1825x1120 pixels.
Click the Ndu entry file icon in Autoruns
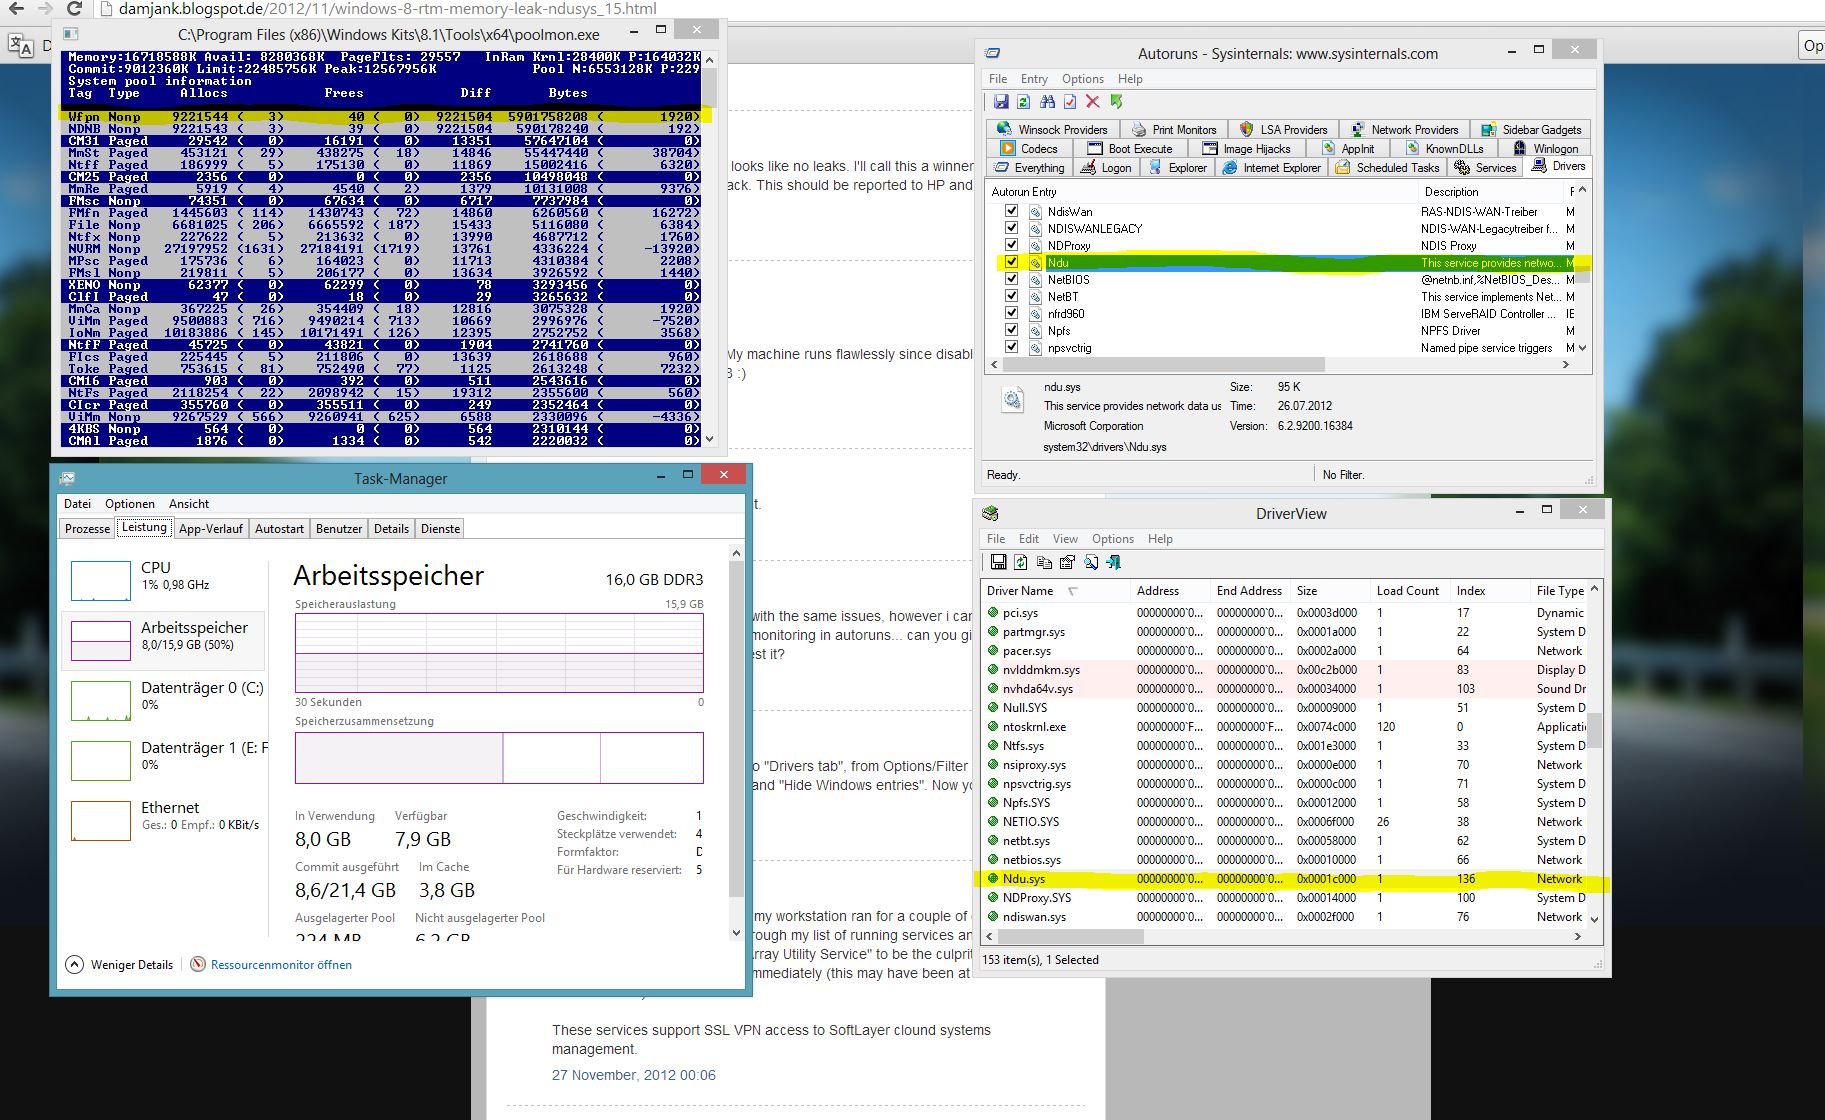pyautogui.click(x=1036, y=263)
